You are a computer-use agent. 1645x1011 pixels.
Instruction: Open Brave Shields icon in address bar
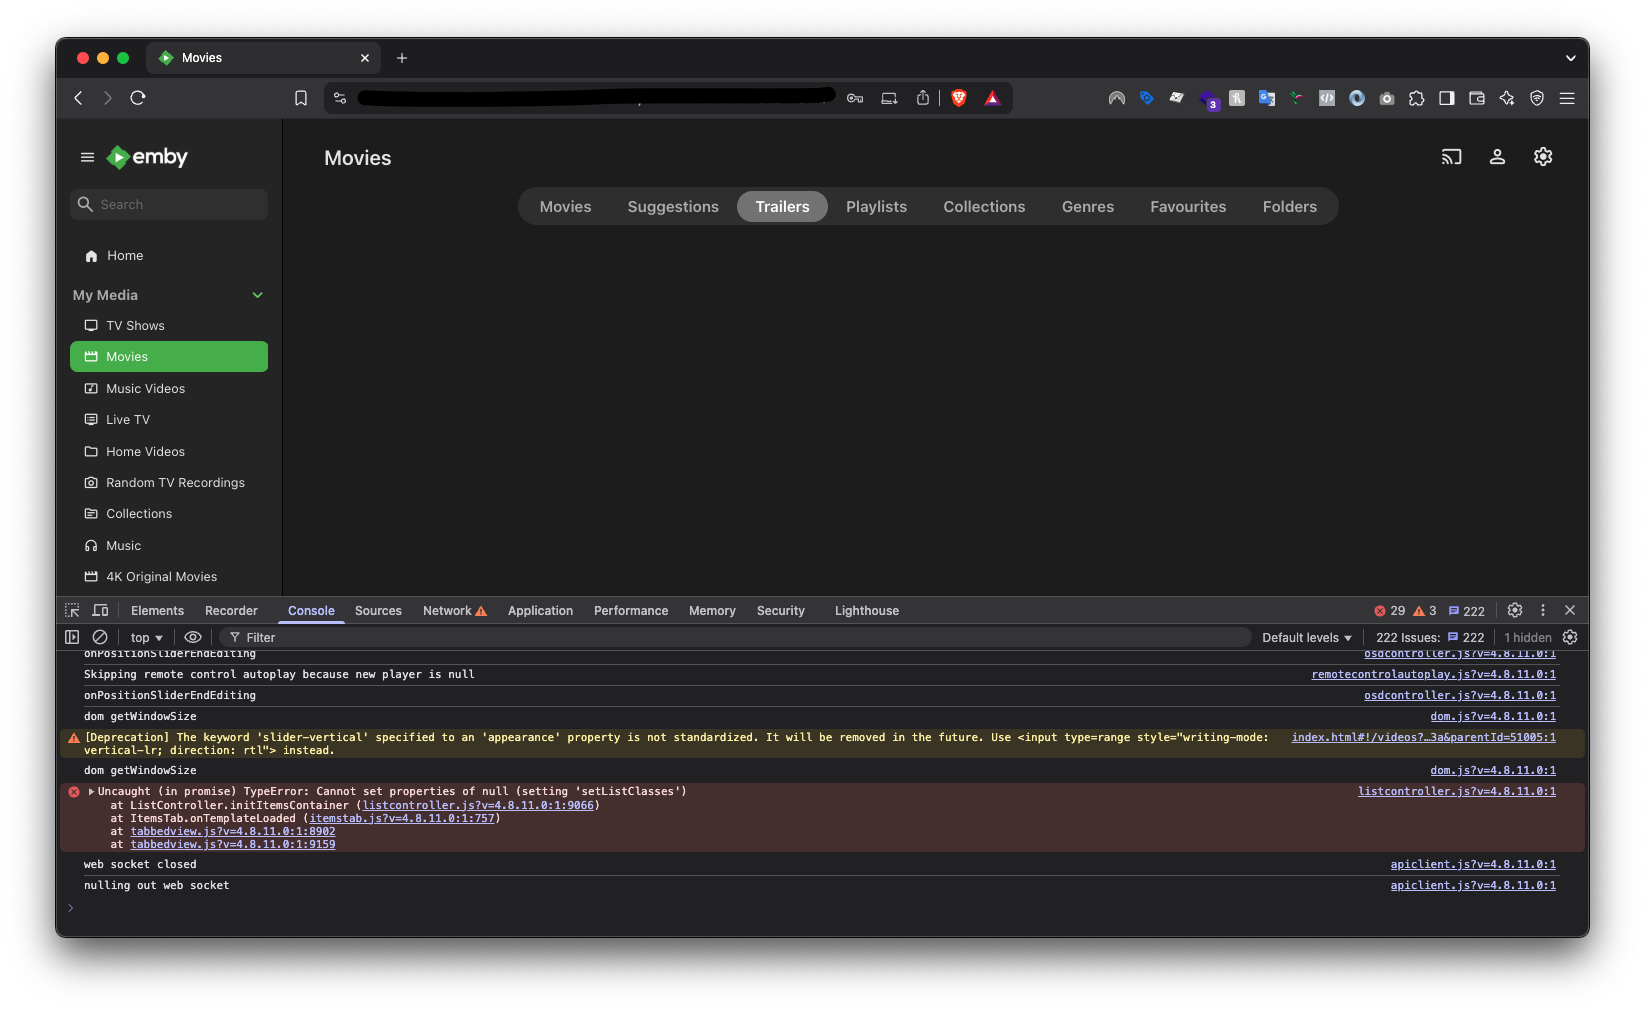click(x=959, y=97)
